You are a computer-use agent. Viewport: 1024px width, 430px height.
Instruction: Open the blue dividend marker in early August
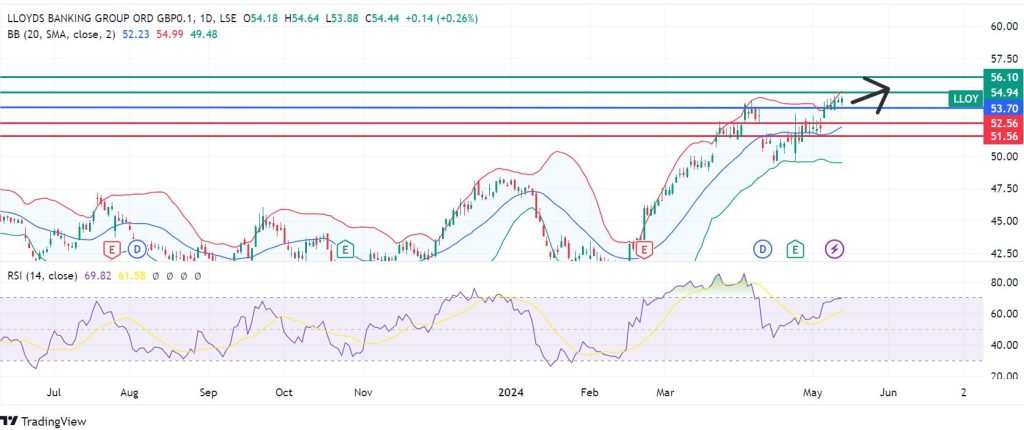[136, 249]
